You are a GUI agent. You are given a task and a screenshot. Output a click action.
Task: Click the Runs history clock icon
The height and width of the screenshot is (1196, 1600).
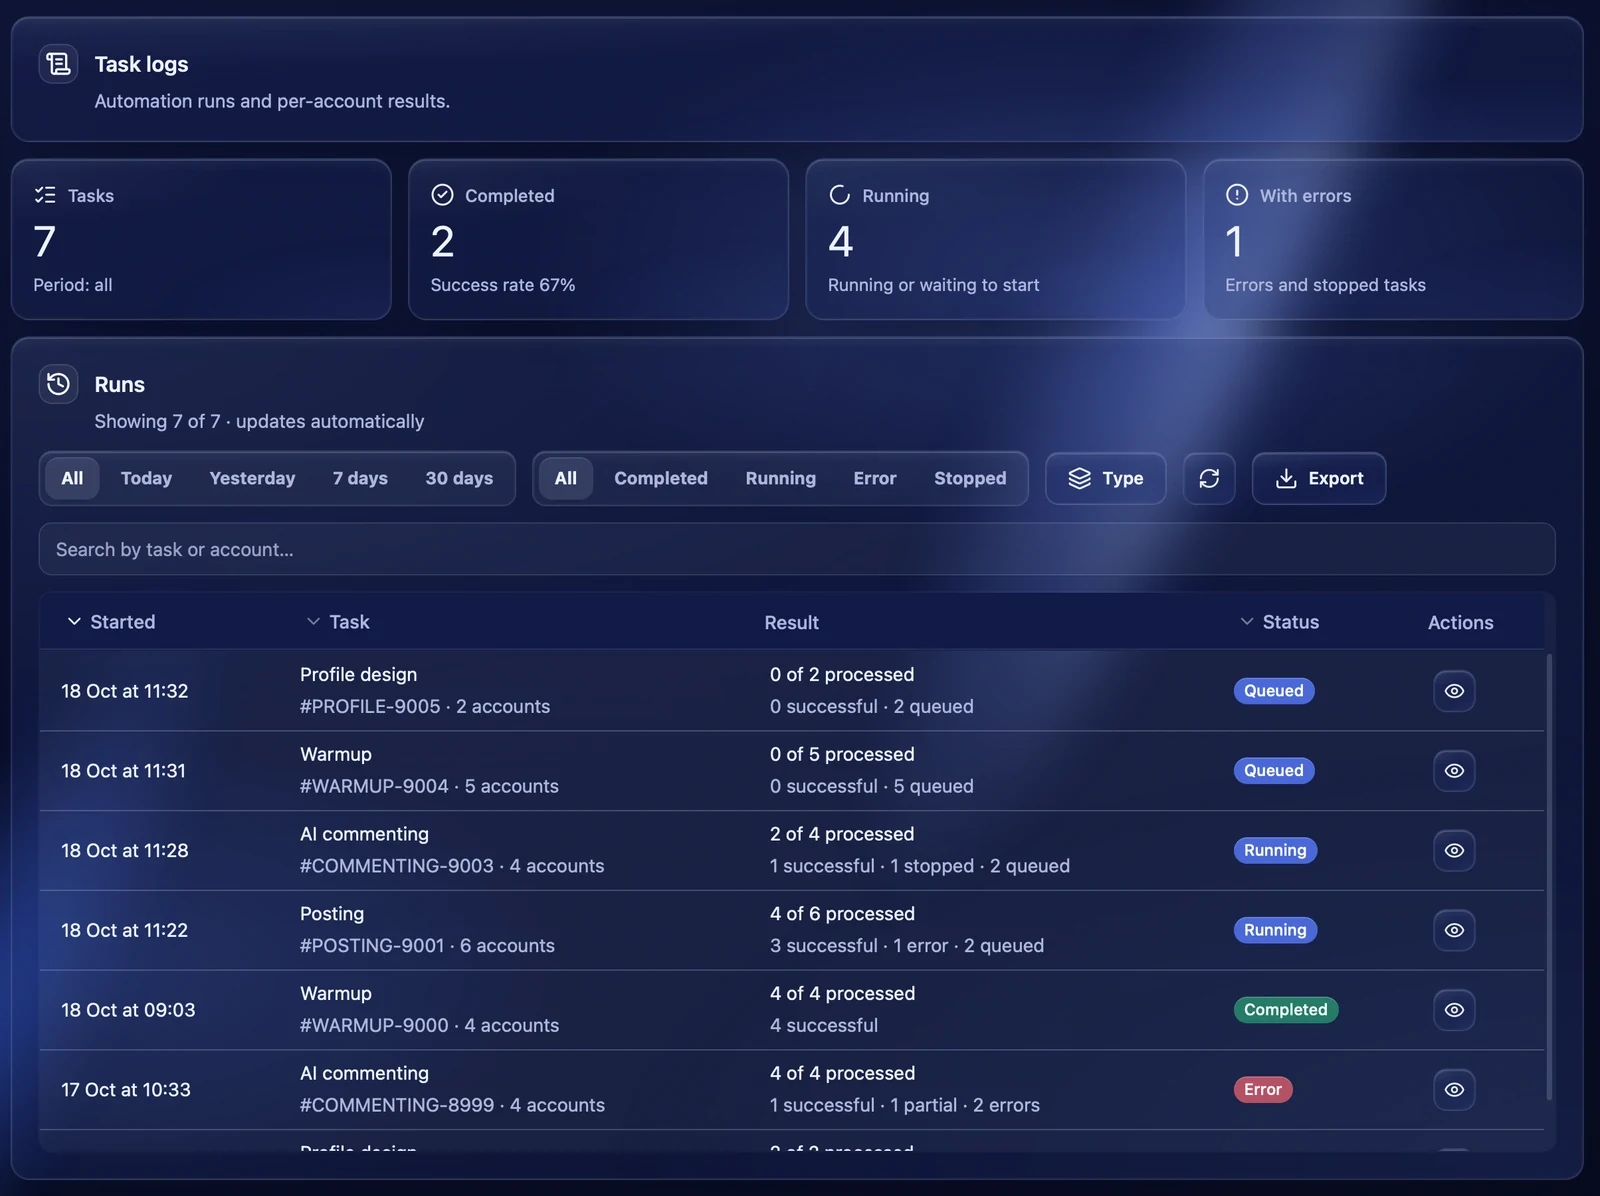point(58,384)
